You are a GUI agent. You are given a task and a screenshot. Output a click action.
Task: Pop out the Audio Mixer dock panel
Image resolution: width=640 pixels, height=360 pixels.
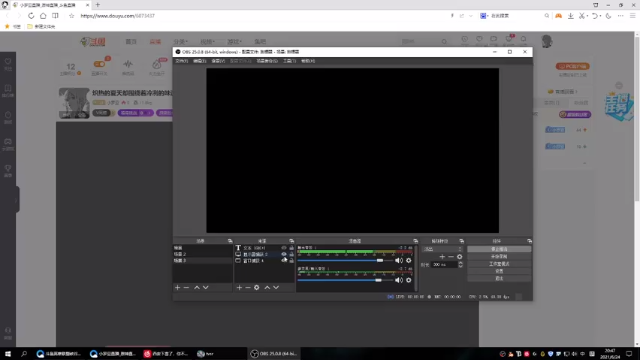416,241
